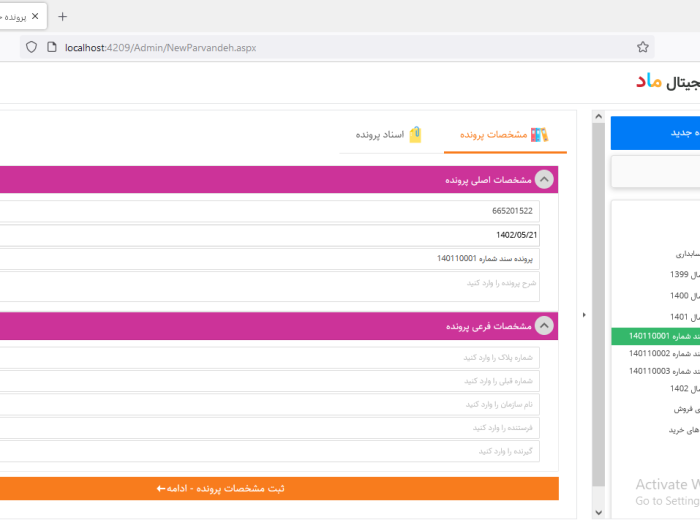Click the books icon on مشخصات پرونده tab

click(x=539, y=135)
